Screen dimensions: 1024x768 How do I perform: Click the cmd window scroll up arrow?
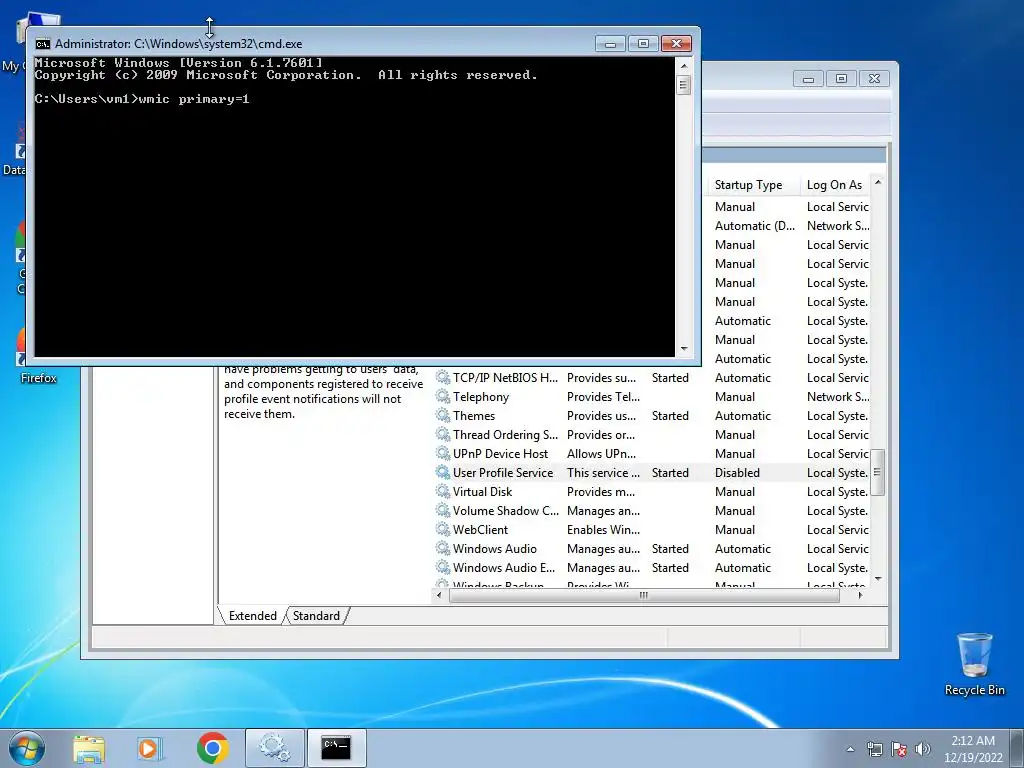pyautogui.click(x=684, y=65)
